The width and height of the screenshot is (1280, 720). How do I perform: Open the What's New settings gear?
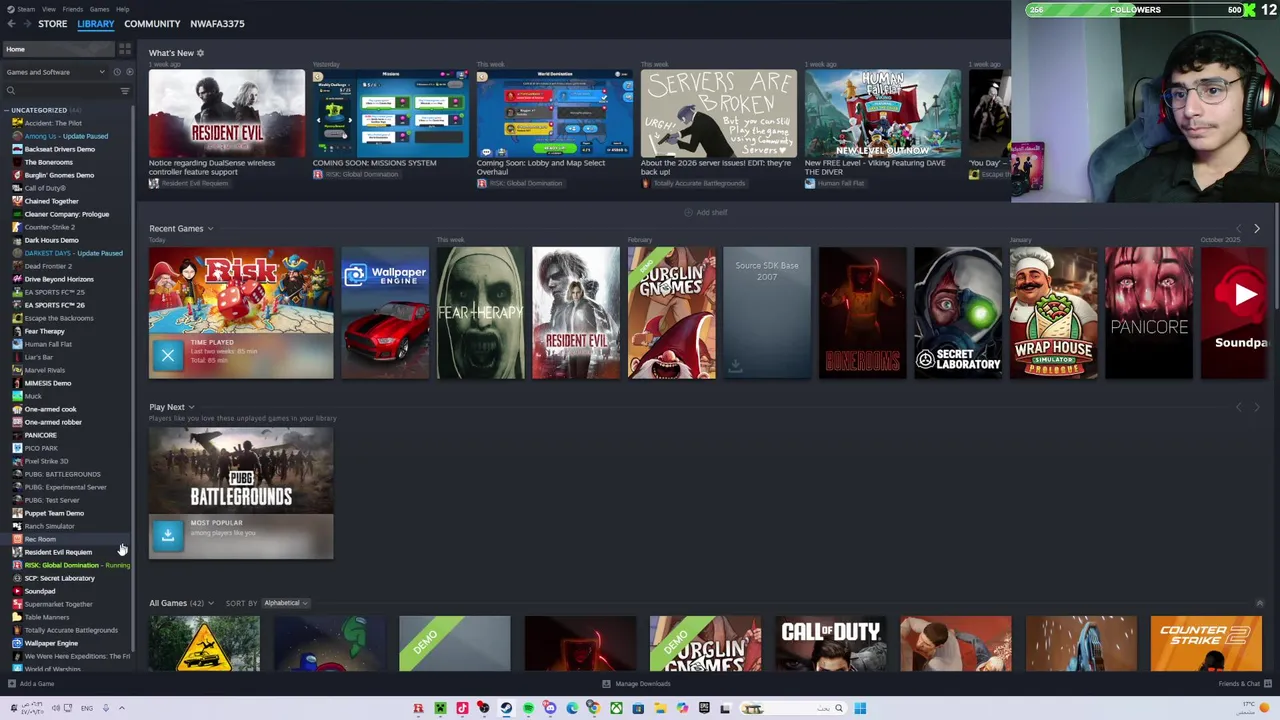(x=200, y=53)
